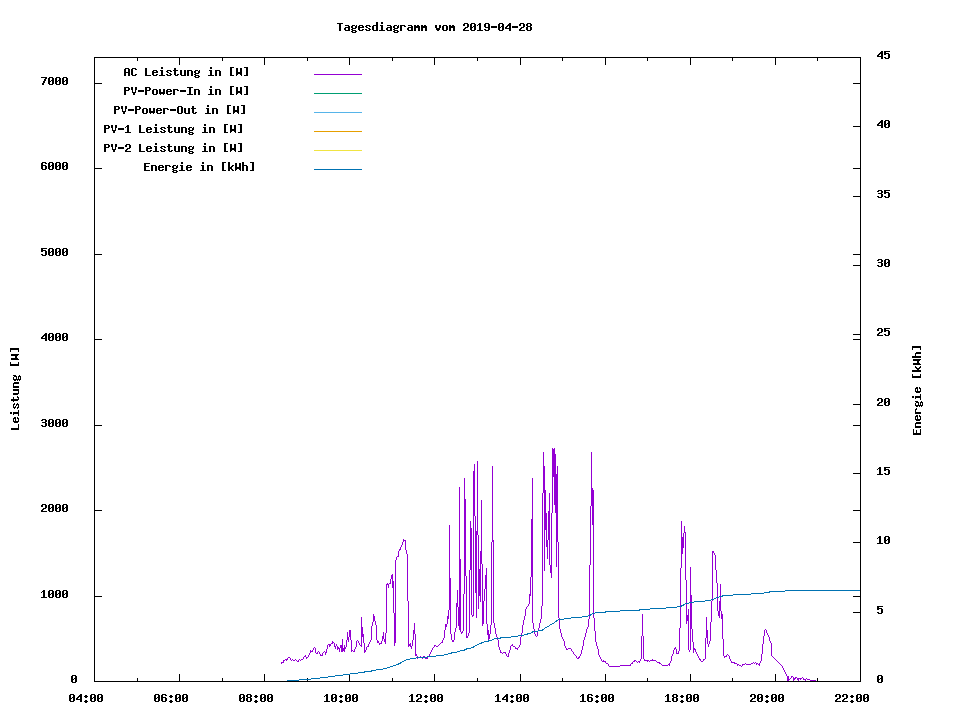
Task: Click the blue PV-Power-Out legend line sample
Action: [x=337, y=112]
